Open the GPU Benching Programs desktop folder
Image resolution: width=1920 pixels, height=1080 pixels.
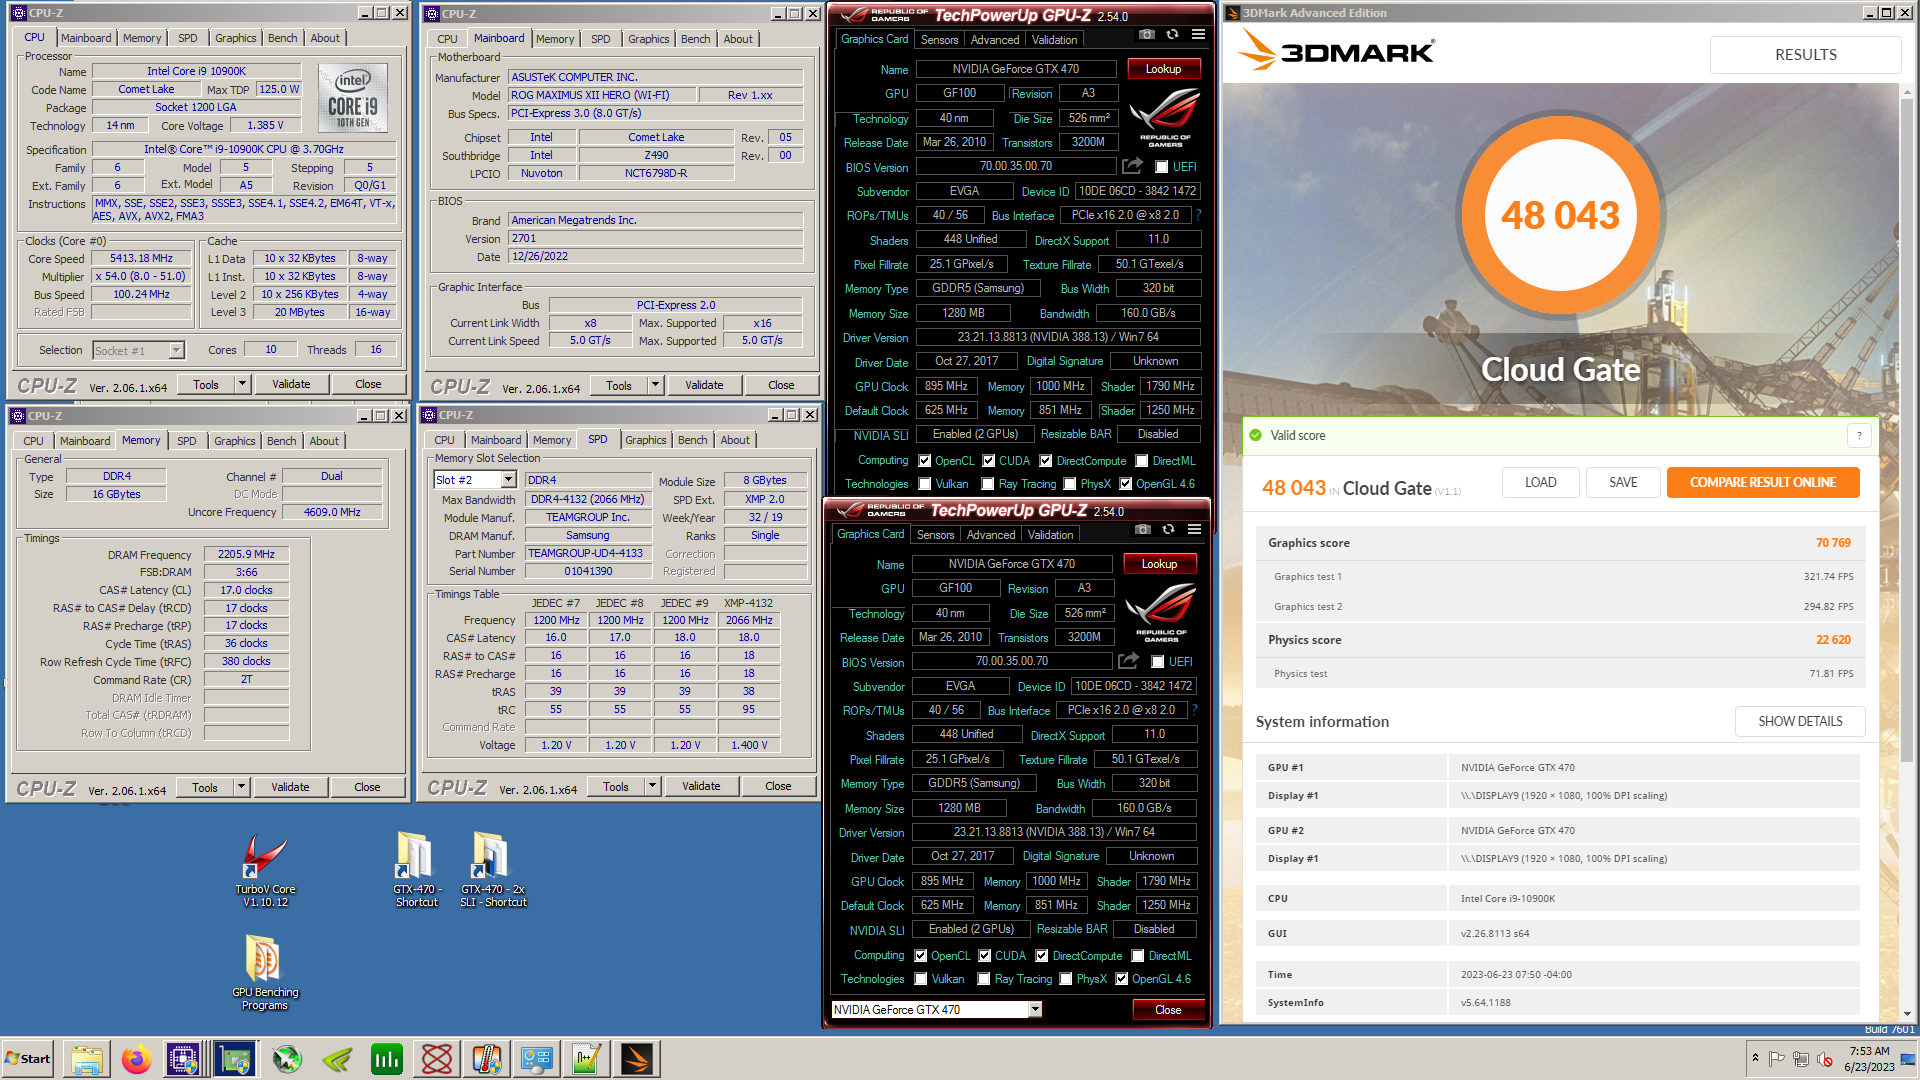(x=265, y=973)
